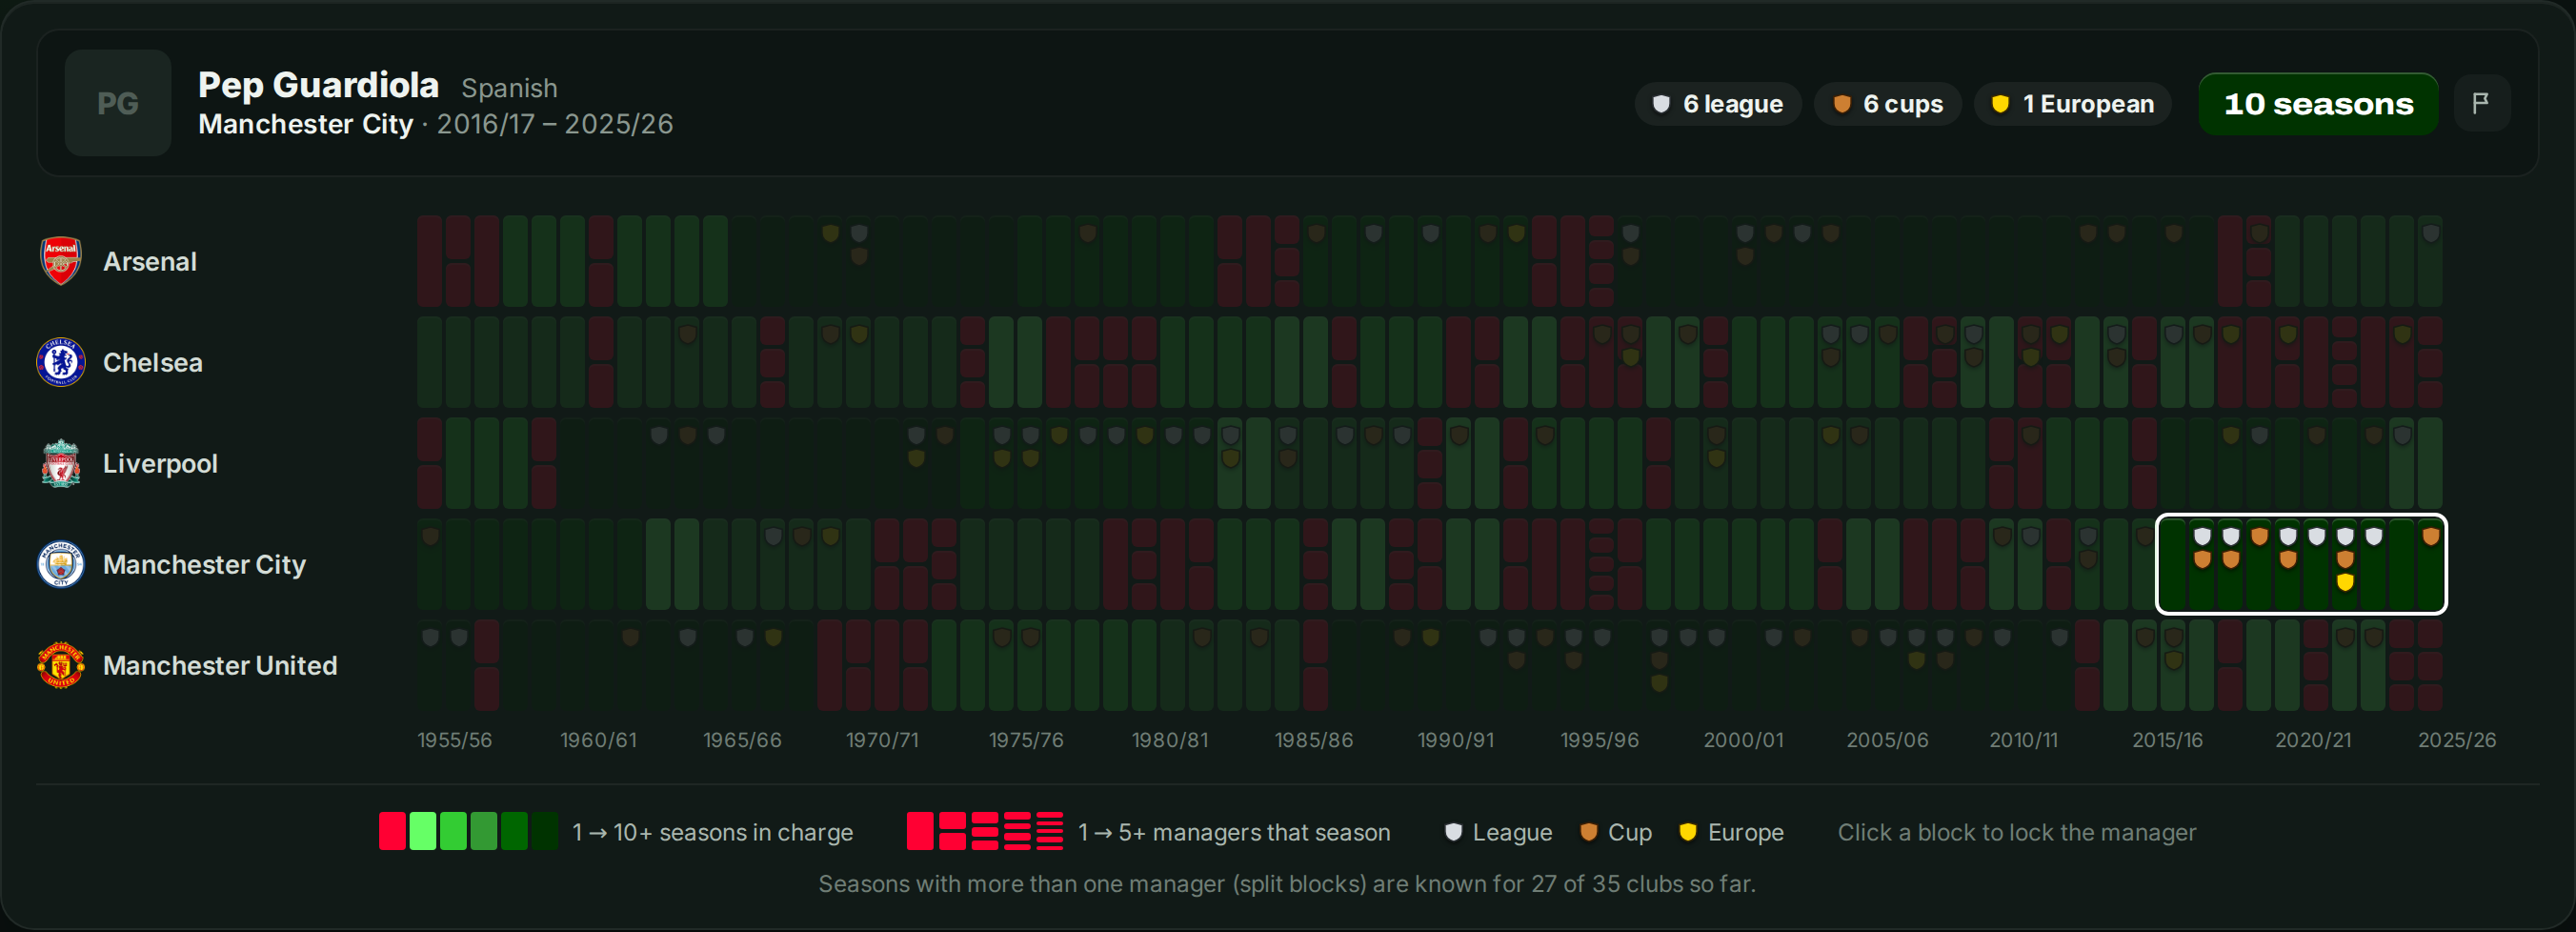Click the '2016/17 – 2025/26' tenure text

point(554,124)
